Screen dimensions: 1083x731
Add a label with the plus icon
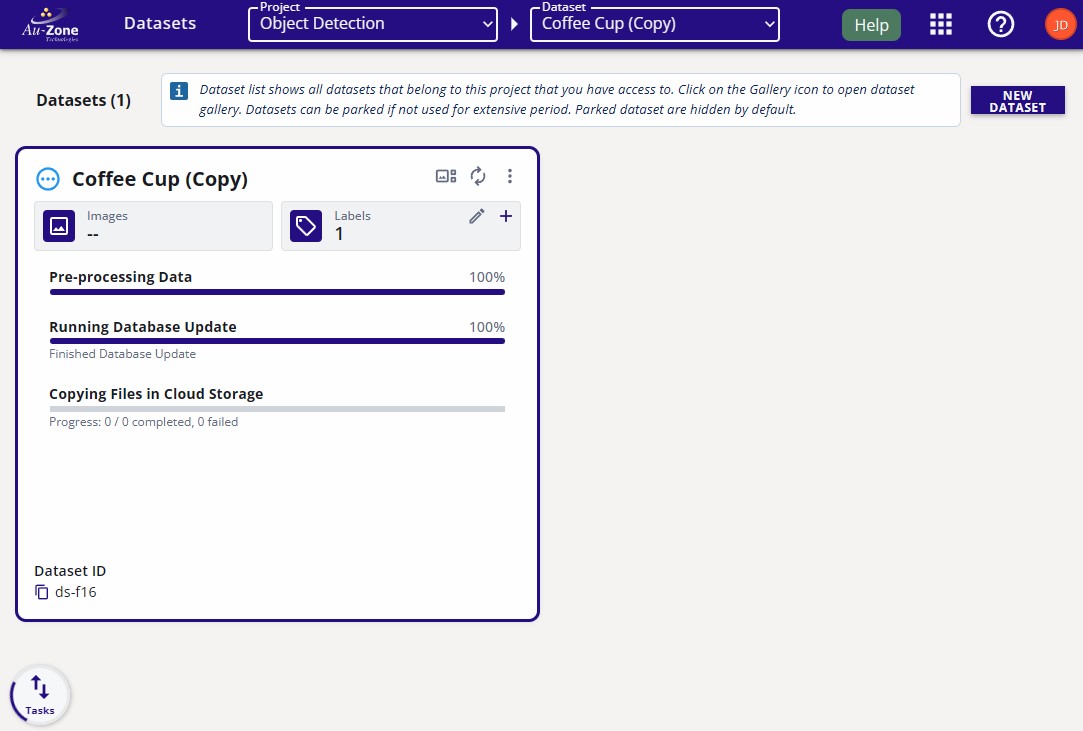[506, 216]
